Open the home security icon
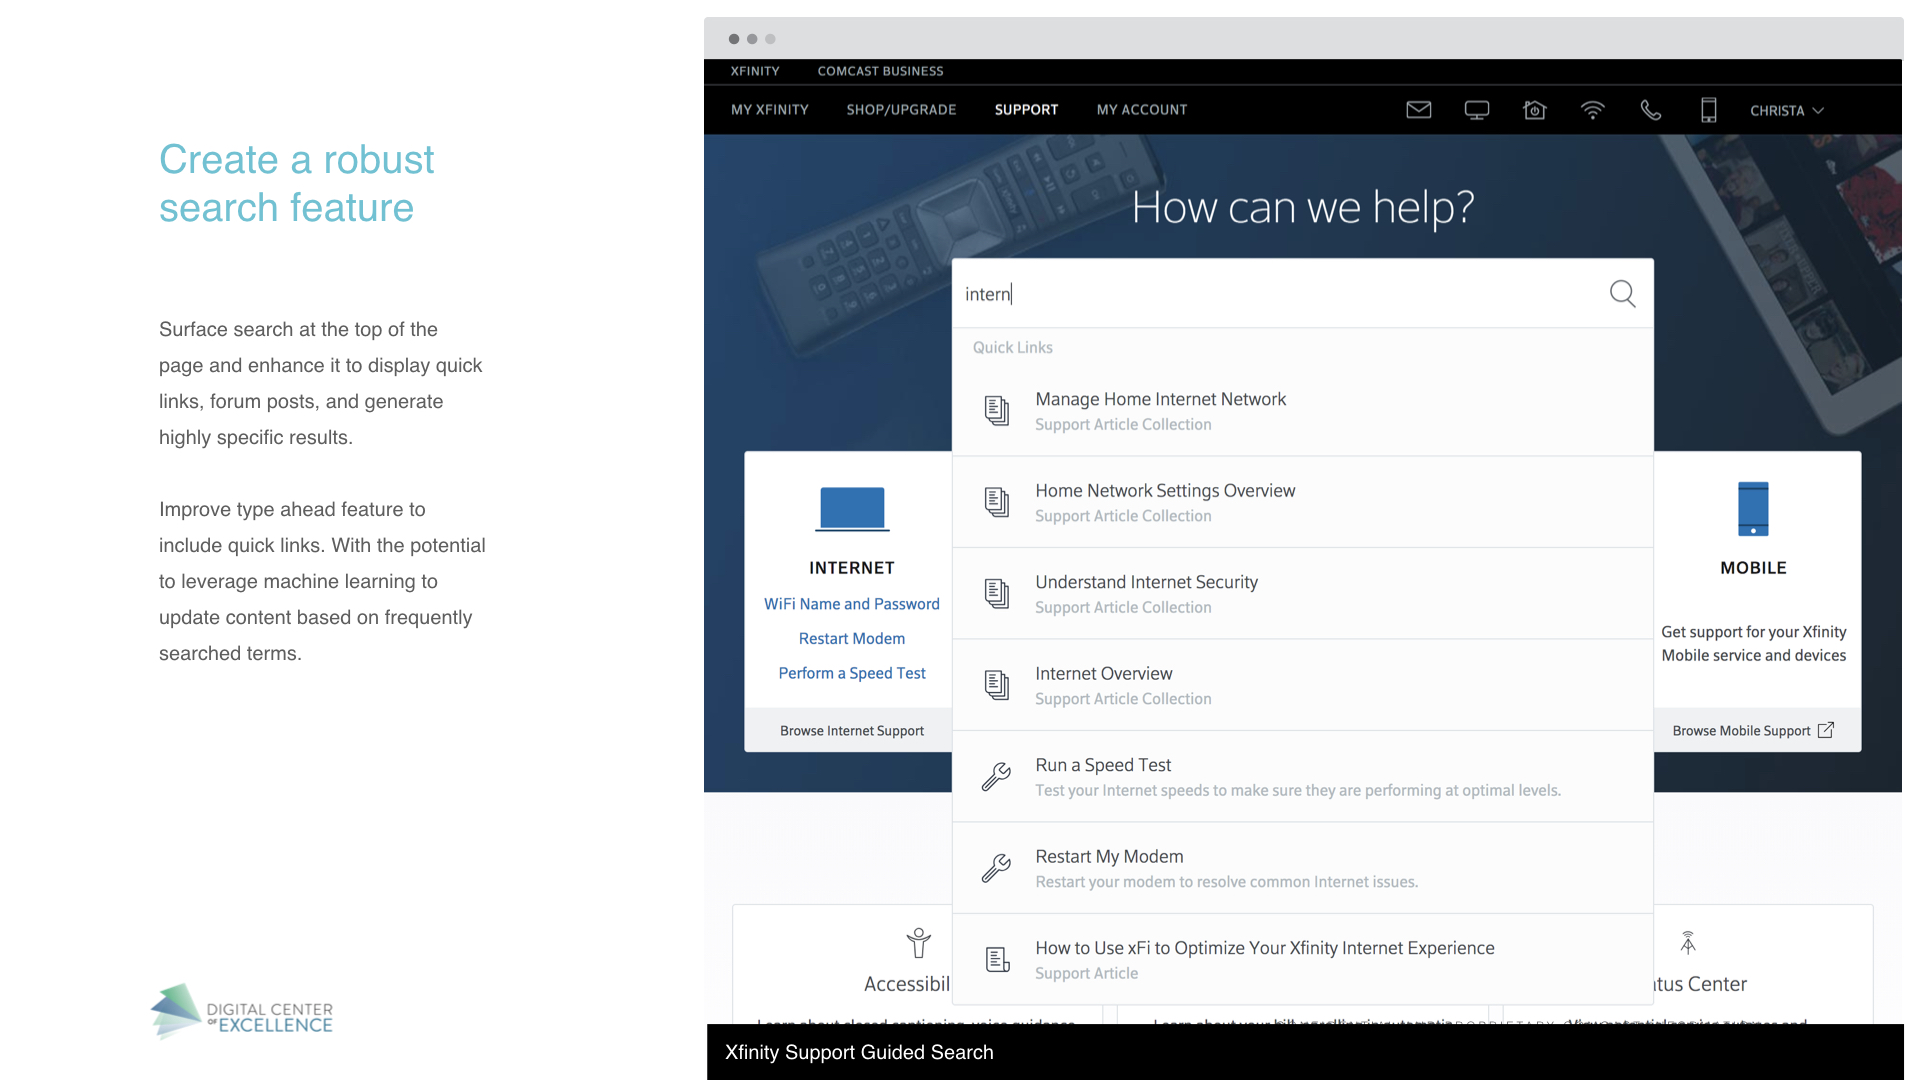 pyautogui.click(x=1534, y=110)
